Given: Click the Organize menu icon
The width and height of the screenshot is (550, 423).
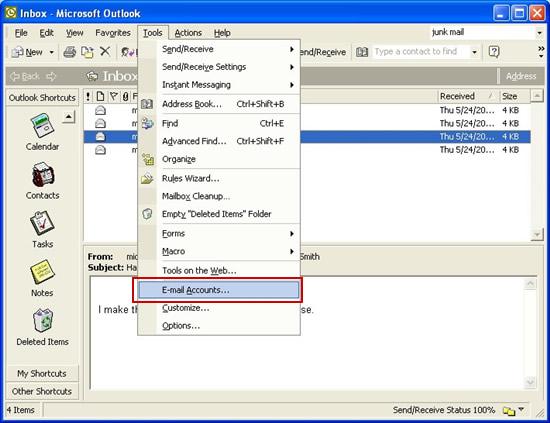Looking at the screenshot, I should click(x=148, y=159).
